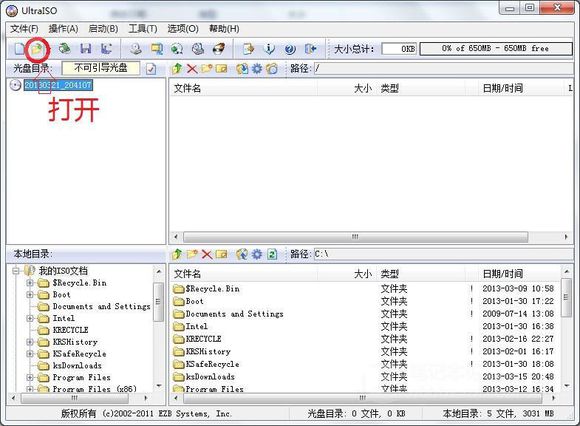
Task: Click the Add files icon beside the 路径: / field
Action: (x=242, y=68)
